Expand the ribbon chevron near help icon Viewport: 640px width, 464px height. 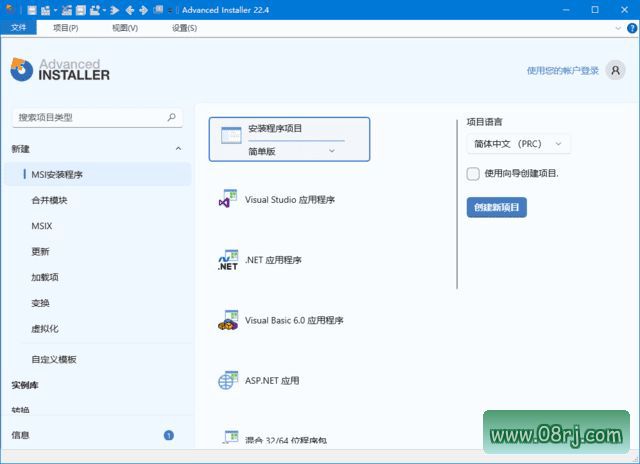click(x=618, y=28)
